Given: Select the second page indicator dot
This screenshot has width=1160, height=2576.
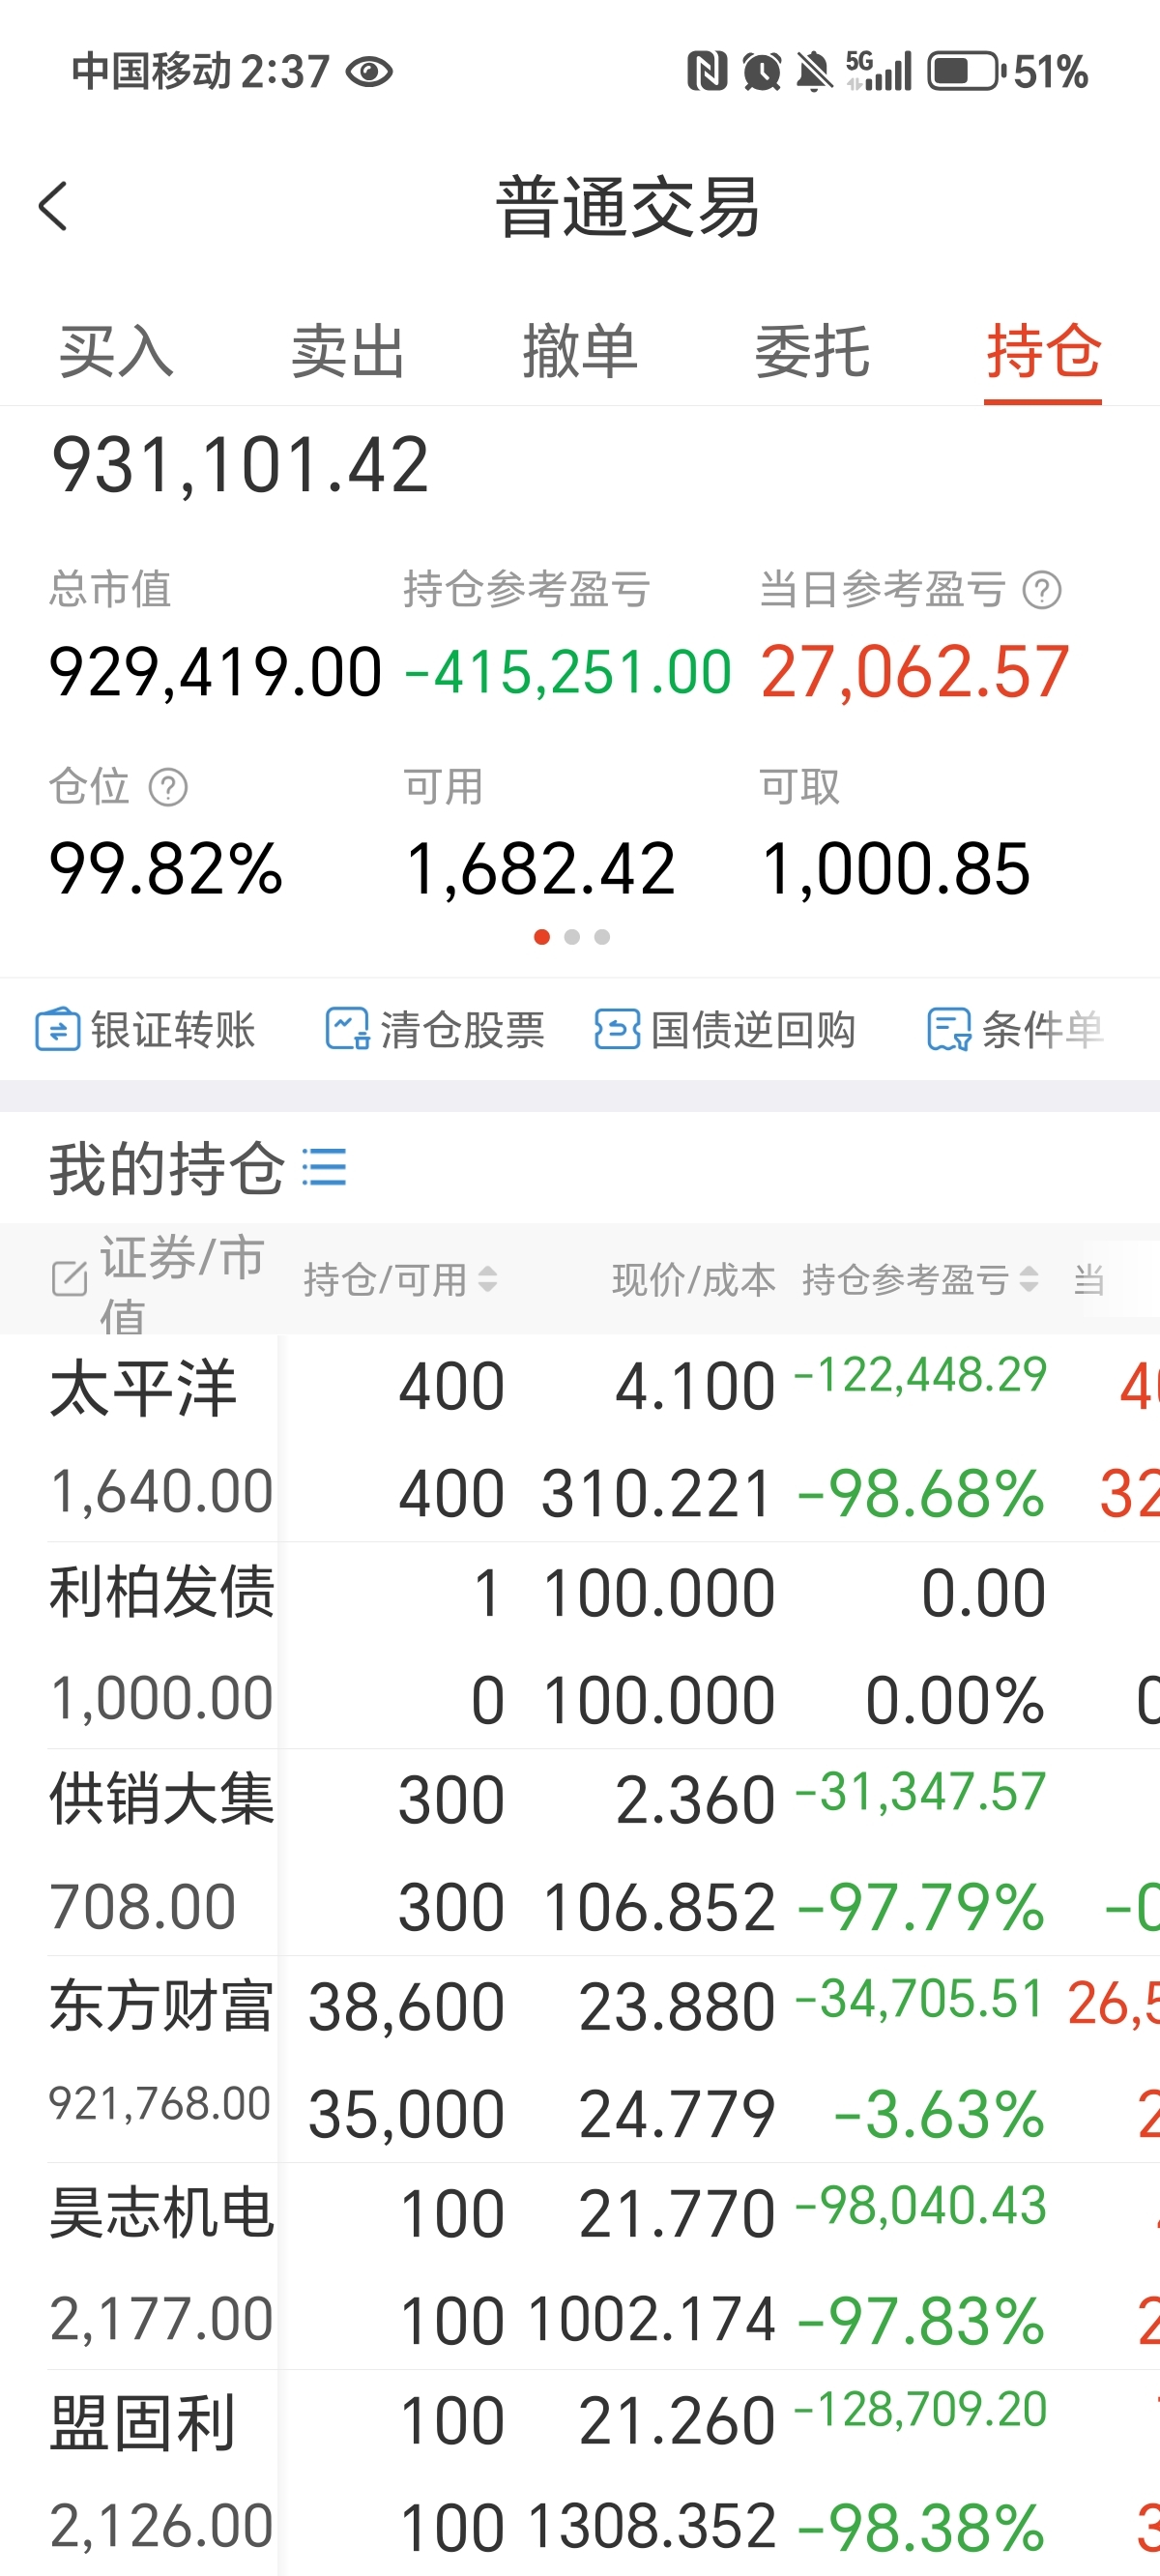Looking at the screenshot, I should pos(572,937).
